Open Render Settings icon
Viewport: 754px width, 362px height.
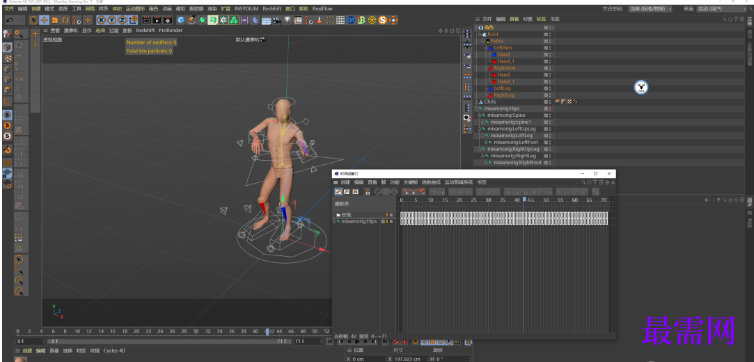click(x=167, y=20)
